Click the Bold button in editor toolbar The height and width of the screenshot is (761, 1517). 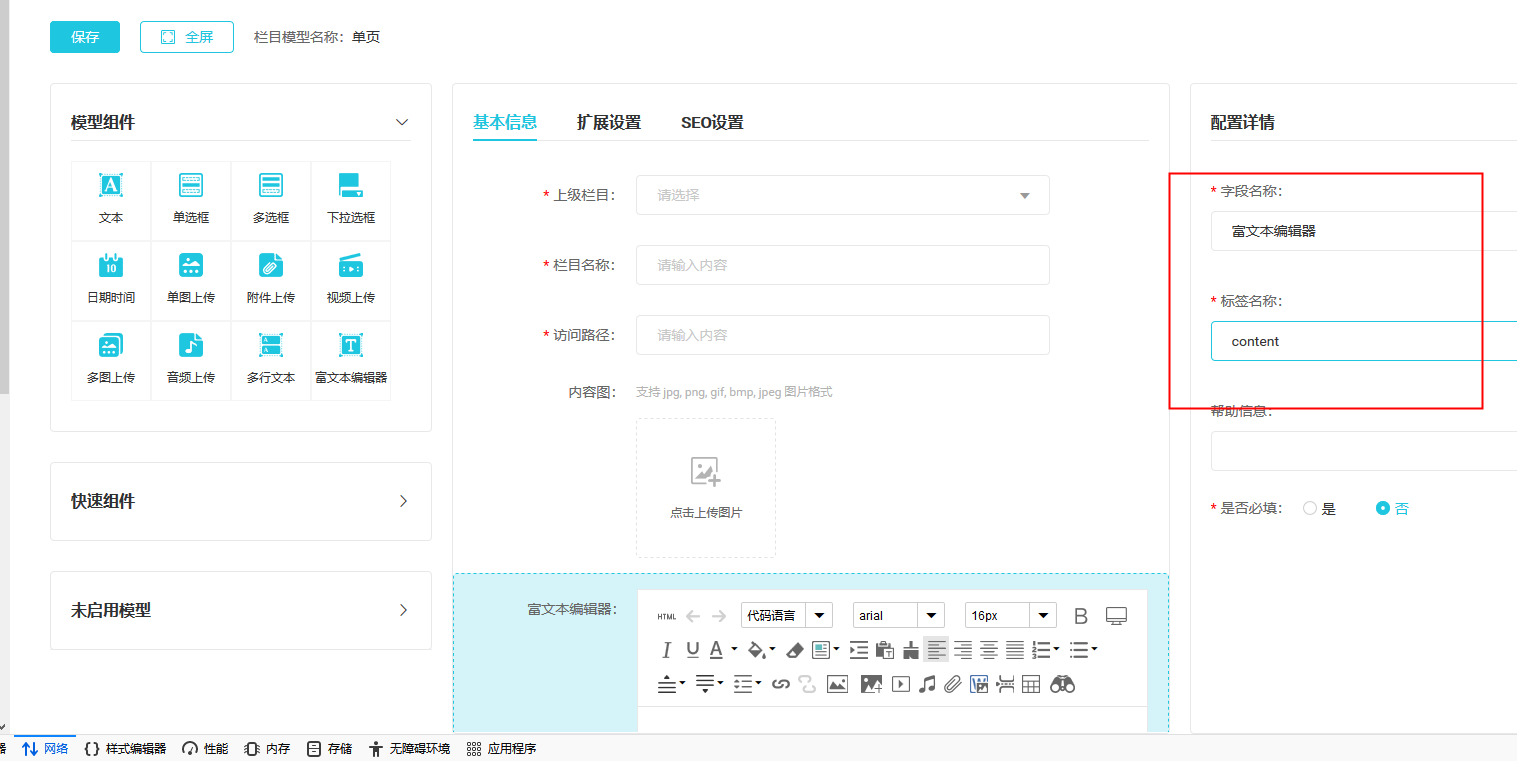point(1080,616)
